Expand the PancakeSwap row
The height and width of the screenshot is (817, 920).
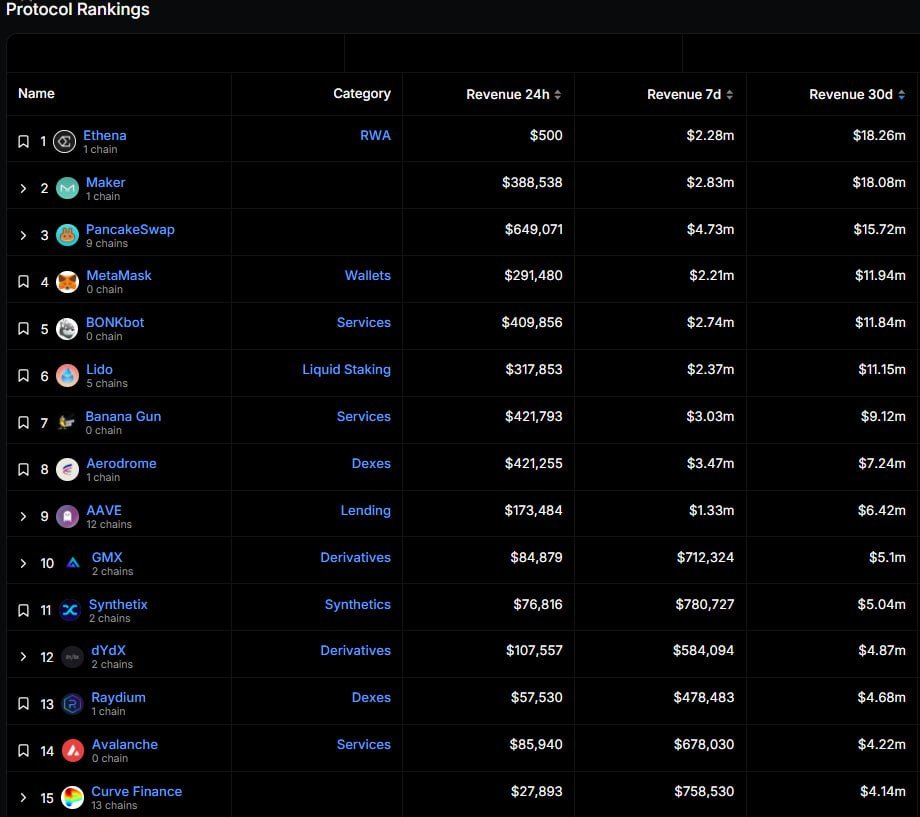click(23, 235)
